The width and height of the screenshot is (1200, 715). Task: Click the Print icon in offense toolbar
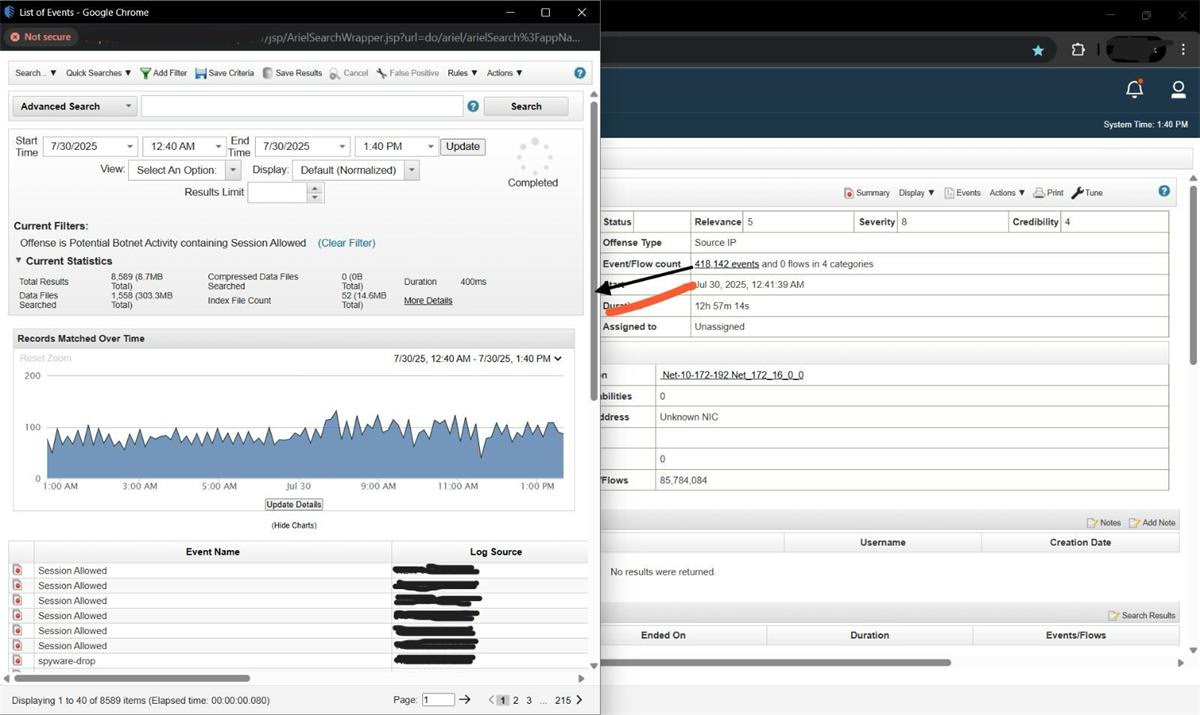pos(1039,193)
